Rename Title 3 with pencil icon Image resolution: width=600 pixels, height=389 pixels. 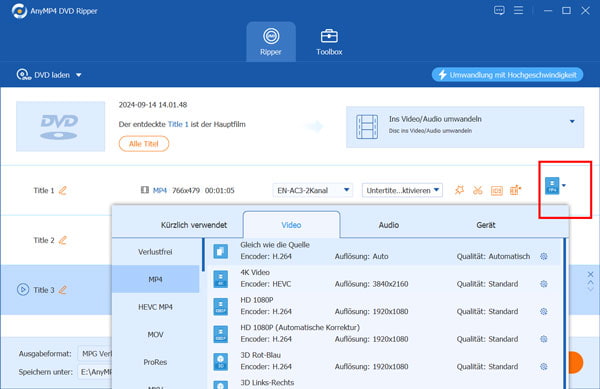63,290
